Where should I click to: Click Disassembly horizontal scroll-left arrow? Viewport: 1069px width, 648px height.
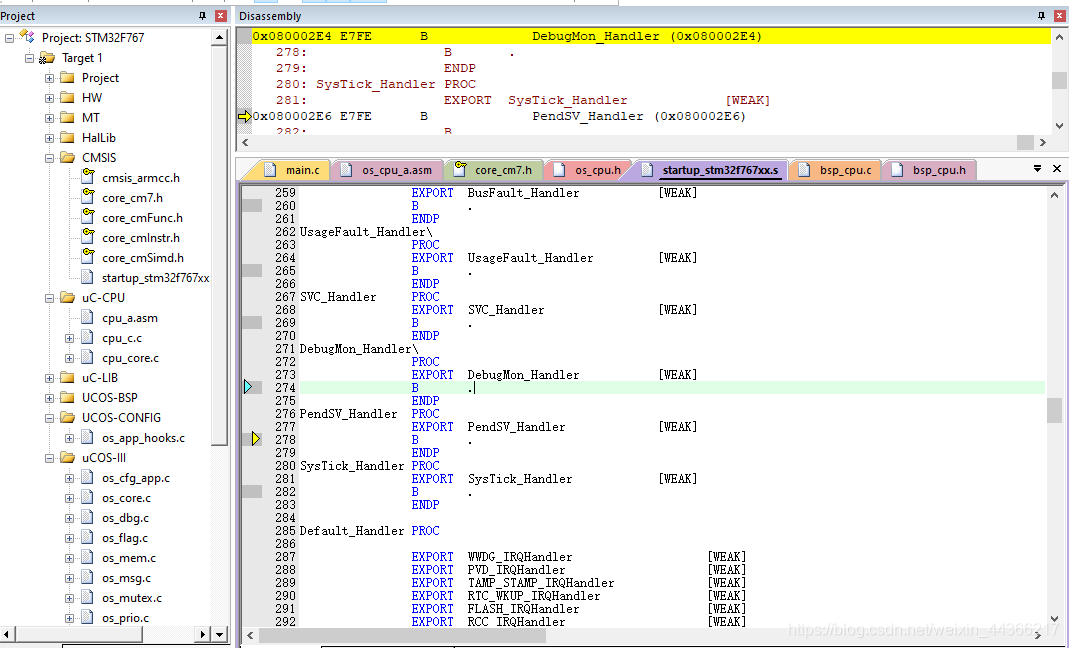[245, 142]
